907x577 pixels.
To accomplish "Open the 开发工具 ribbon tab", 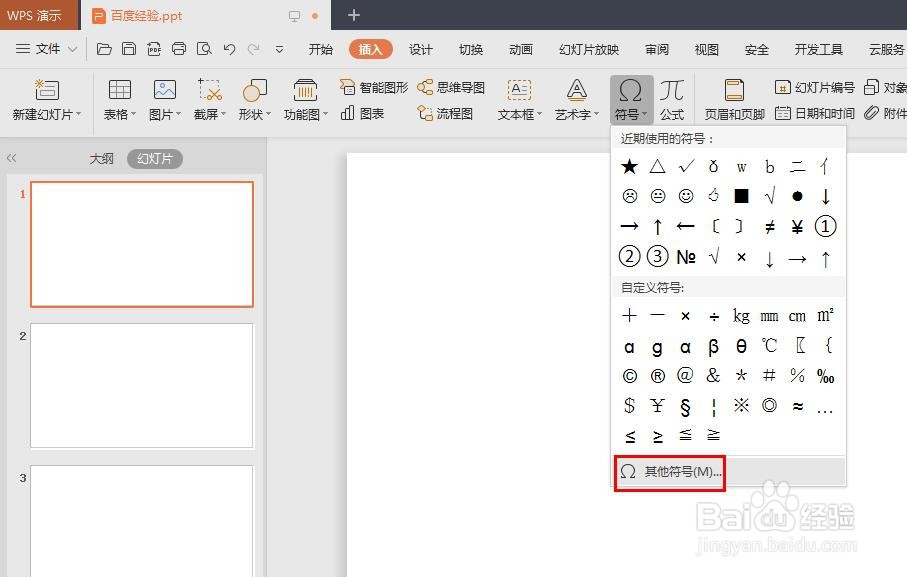I will 818,49.
